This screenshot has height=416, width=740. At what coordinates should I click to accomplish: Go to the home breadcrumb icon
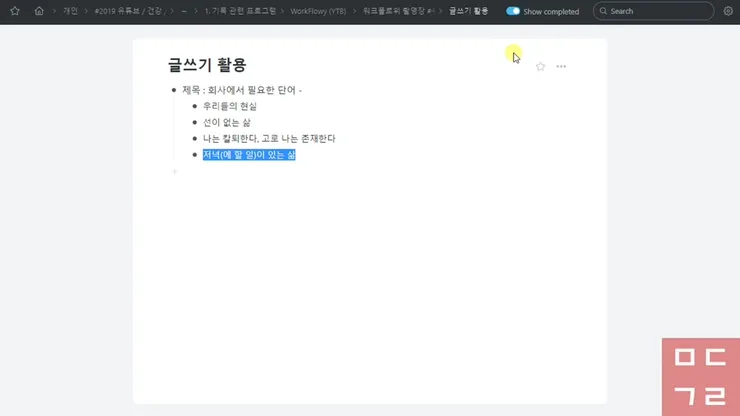pos(39,11)
